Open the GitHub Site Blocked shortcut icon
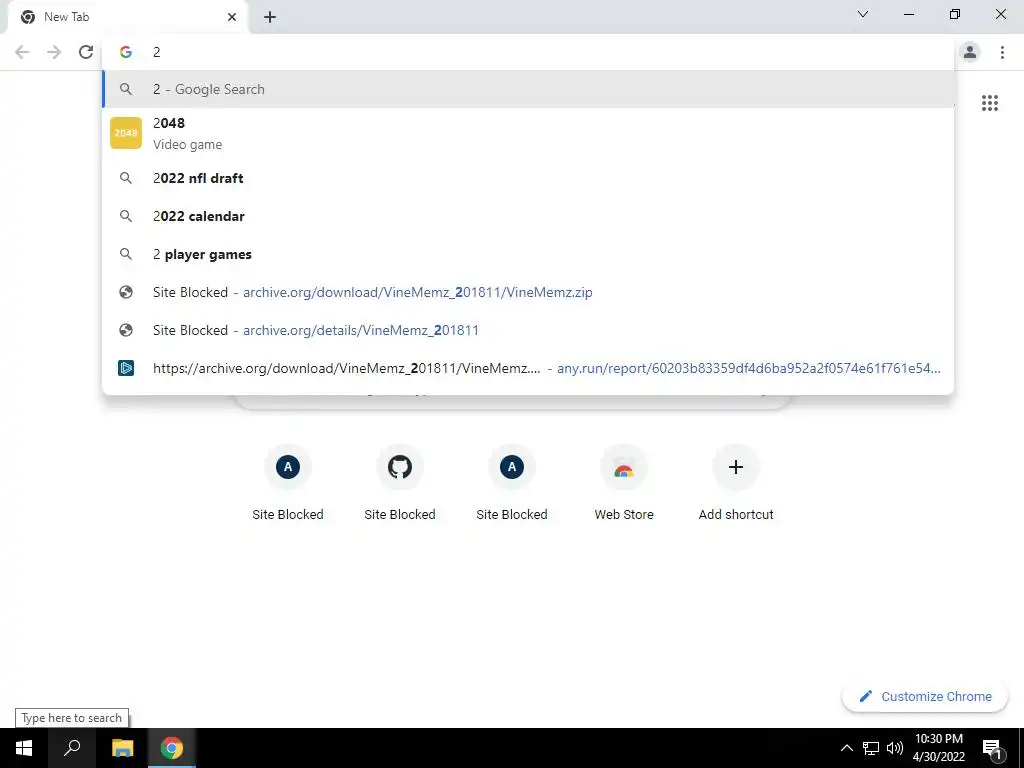1024x768 pixels. [400, 467]
